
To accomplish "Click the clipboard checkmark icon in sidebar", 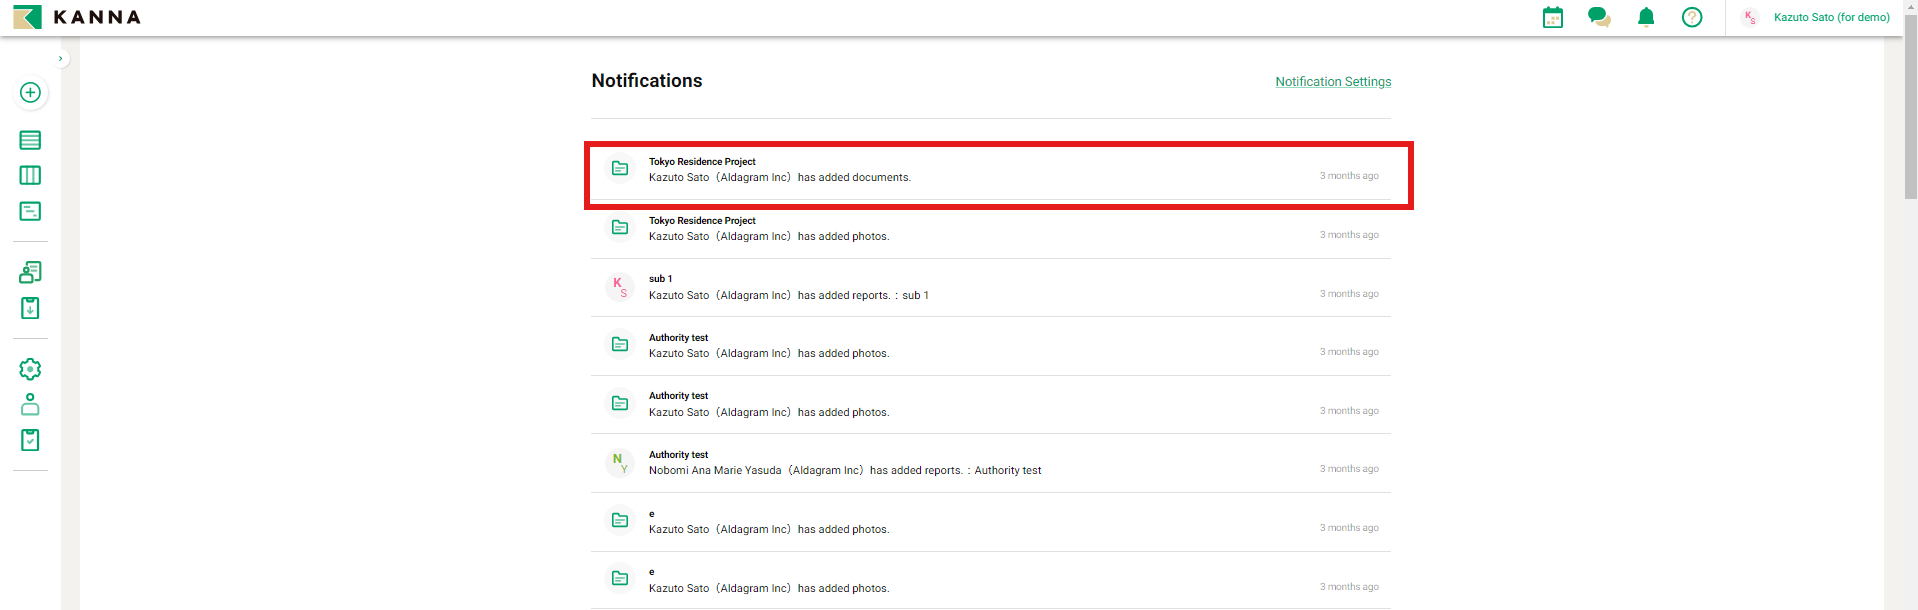I will (30, 440).
